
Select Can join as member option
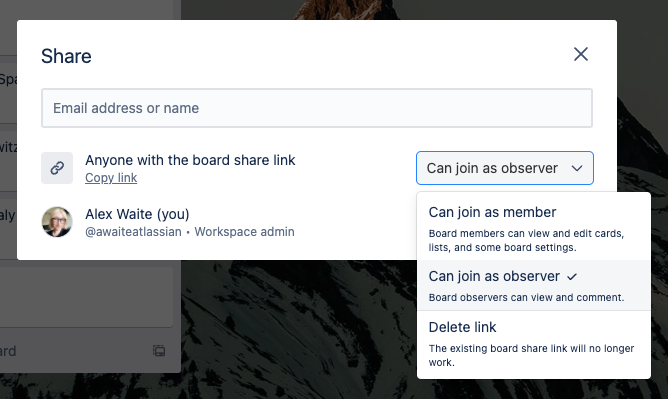(x=533, y=227)
